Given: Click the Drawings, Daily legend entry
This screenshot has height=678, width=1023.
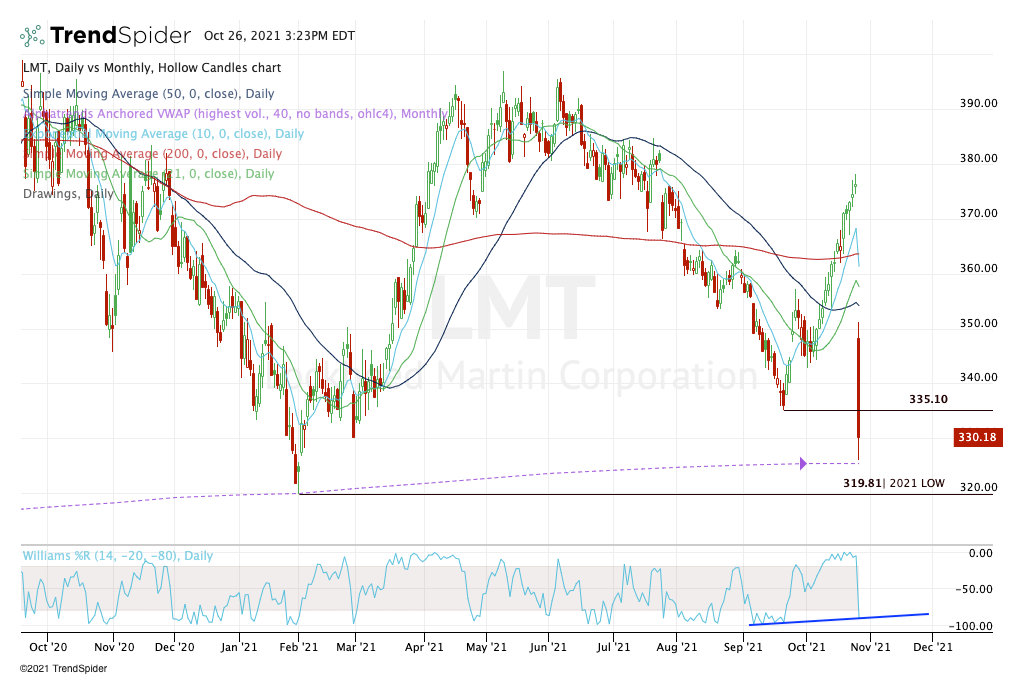Looking at the screenshot, I should (69, 194).
